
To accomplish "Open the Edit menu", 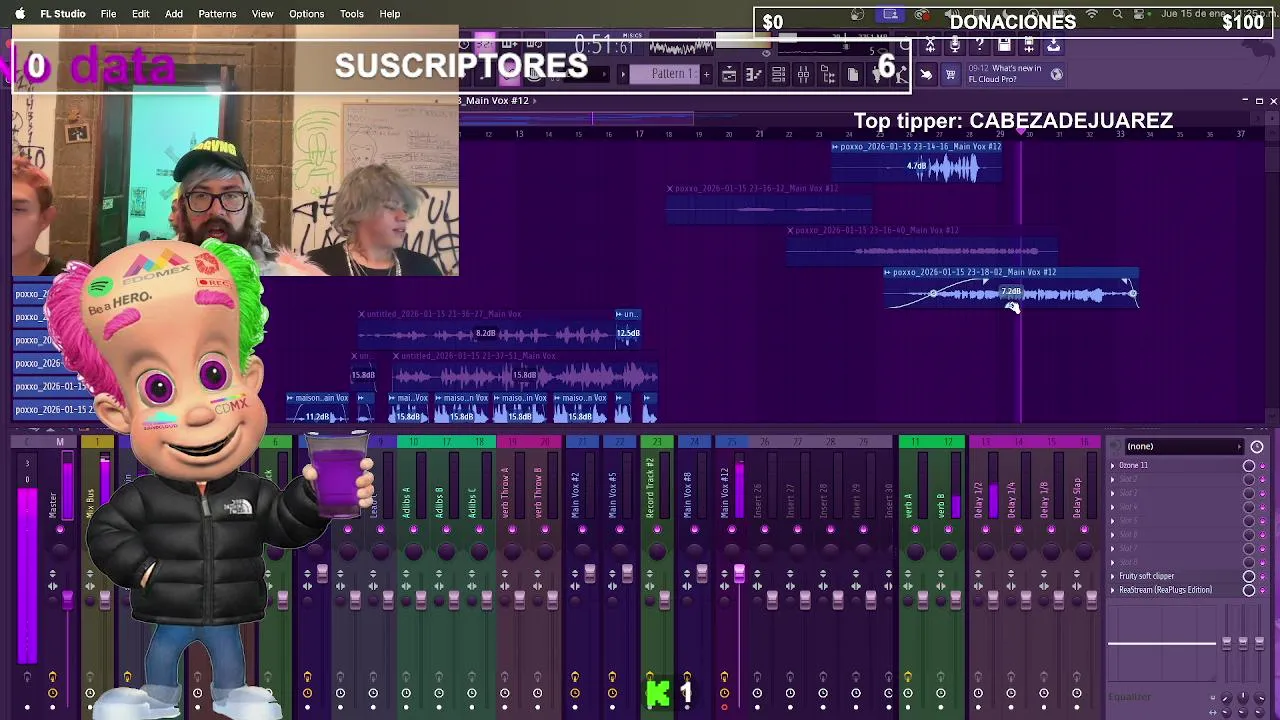I will (140, 14).
